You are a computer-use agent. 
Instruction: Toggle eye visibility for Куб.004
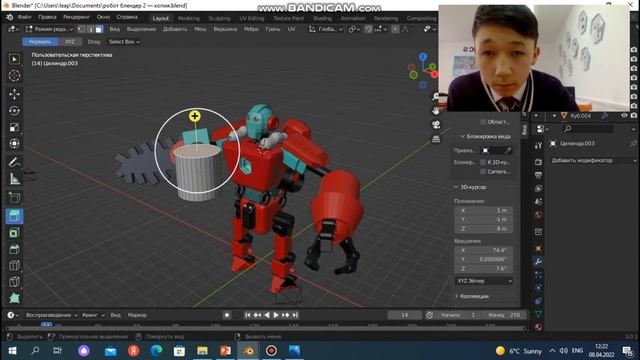(x=624, y=116)
